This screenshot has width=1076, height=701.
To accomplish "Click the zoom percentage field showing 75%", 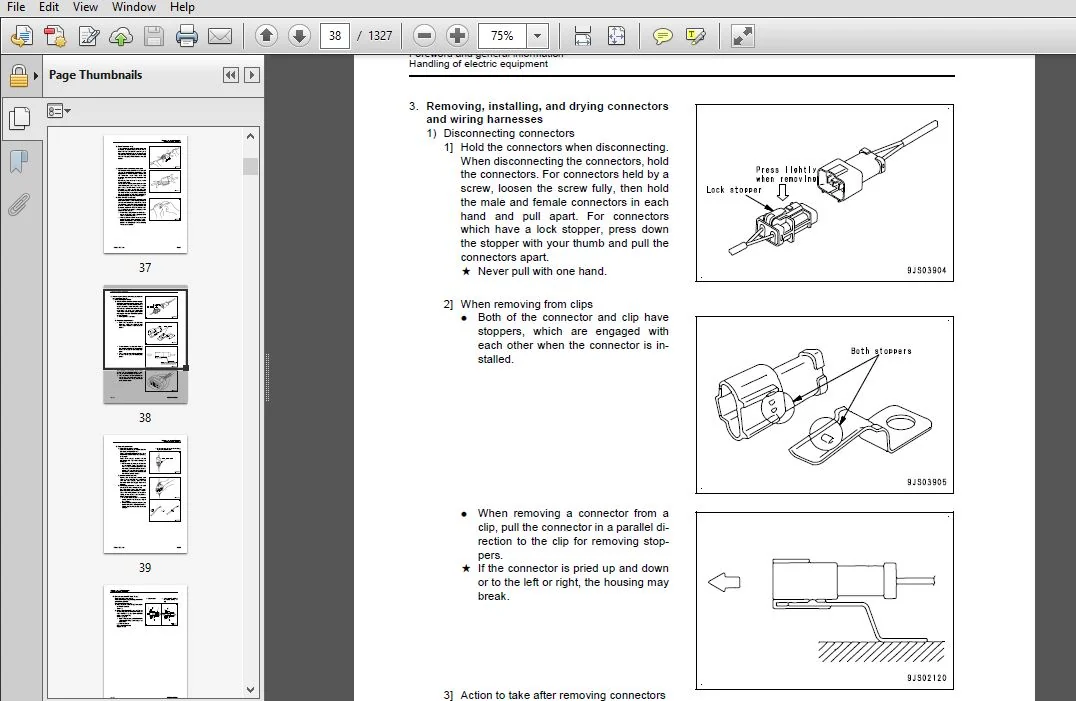I will click(x=502, y=36).
